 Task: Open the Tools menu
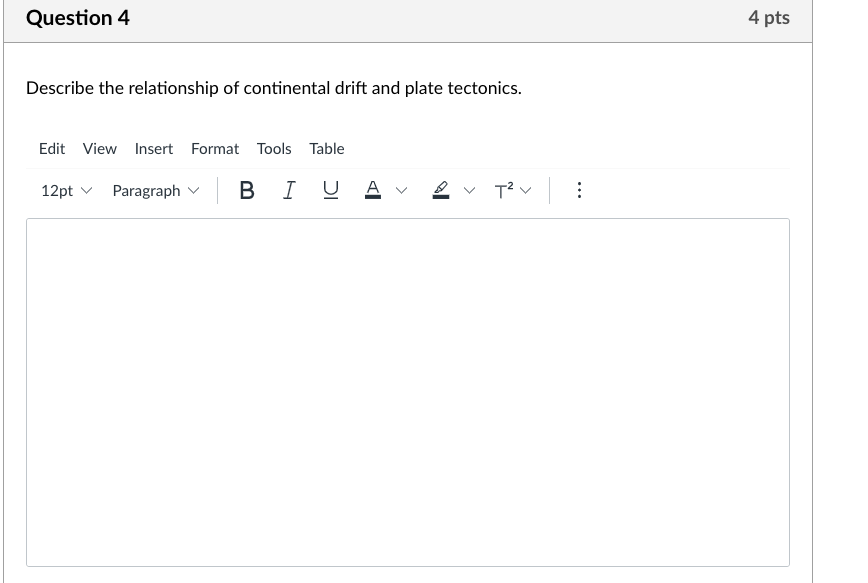[x=274, y=149]
